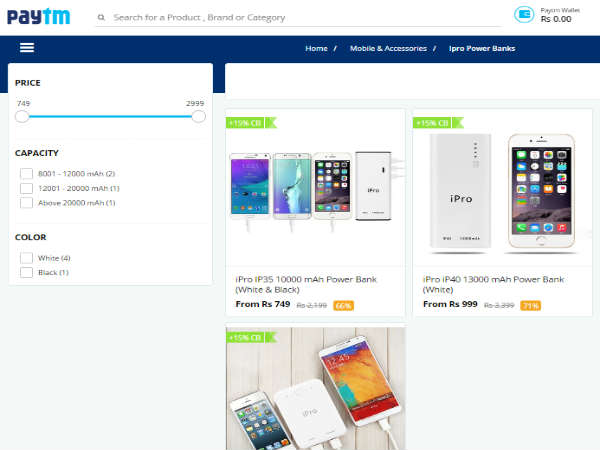This screenshot has height=450, width=600.
Task: Open the hamburger menu
Action: pyautogui.click(x=27, y=48)
